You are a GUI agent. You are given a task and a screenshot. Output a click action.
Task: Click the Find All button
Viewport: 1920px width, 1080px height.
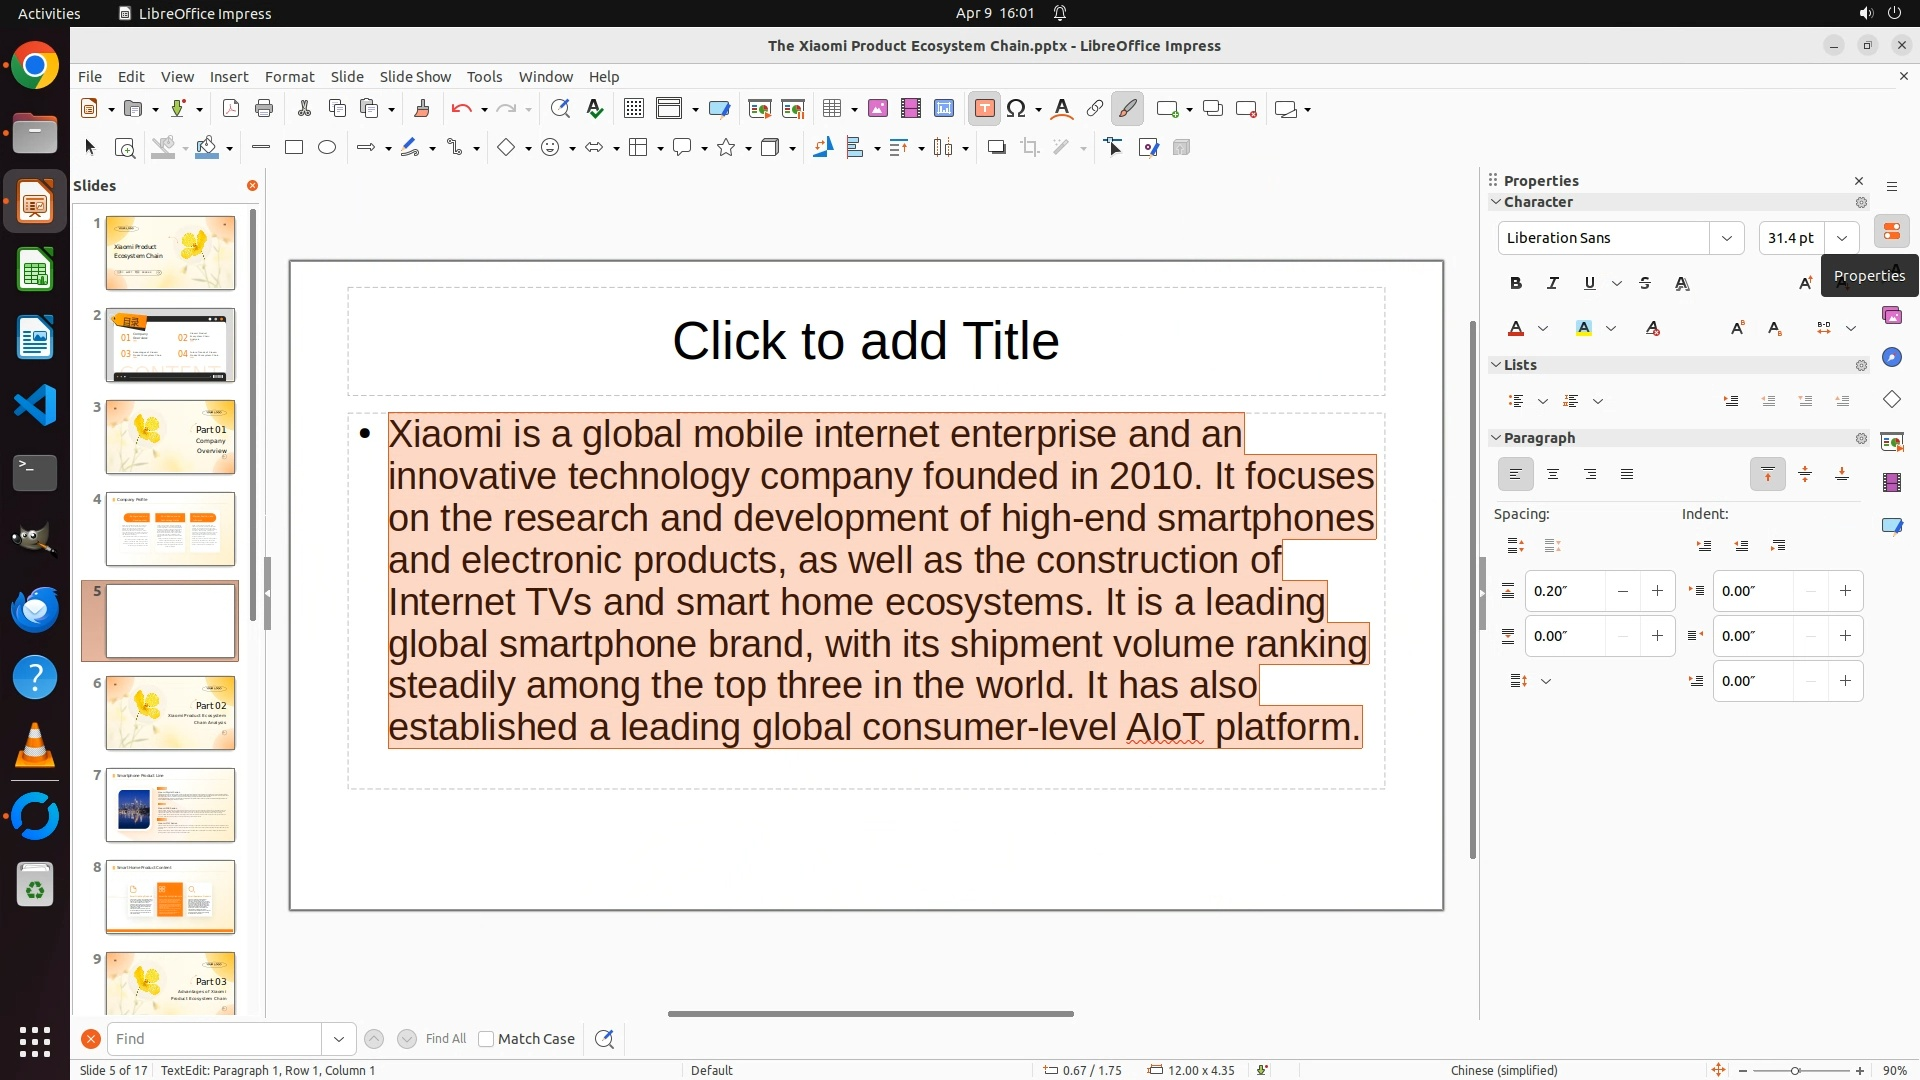[445, 1039]
